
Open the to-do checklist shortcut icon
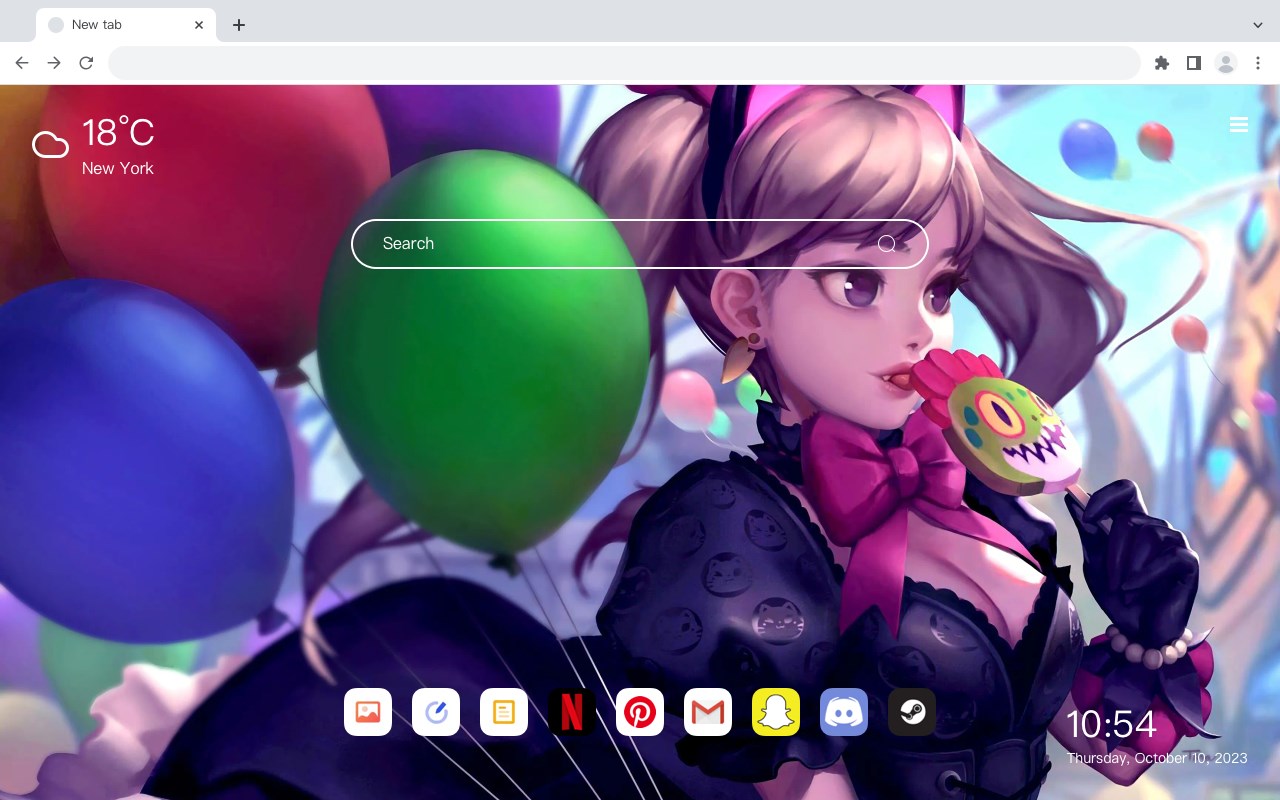click(x=436, y=712)
